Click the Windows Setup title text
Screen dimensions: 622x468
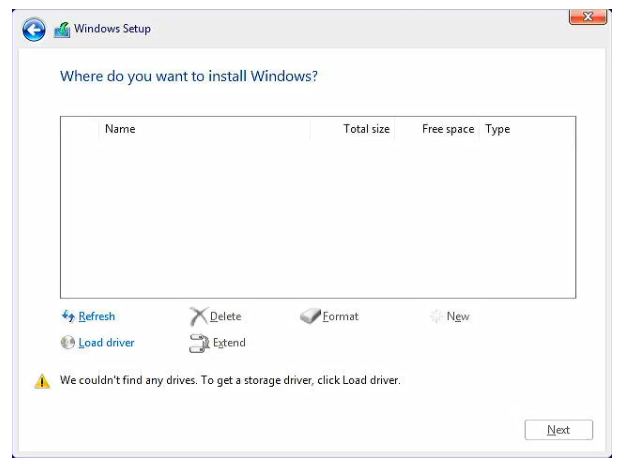pyautogui.click(x=112, y=29)
